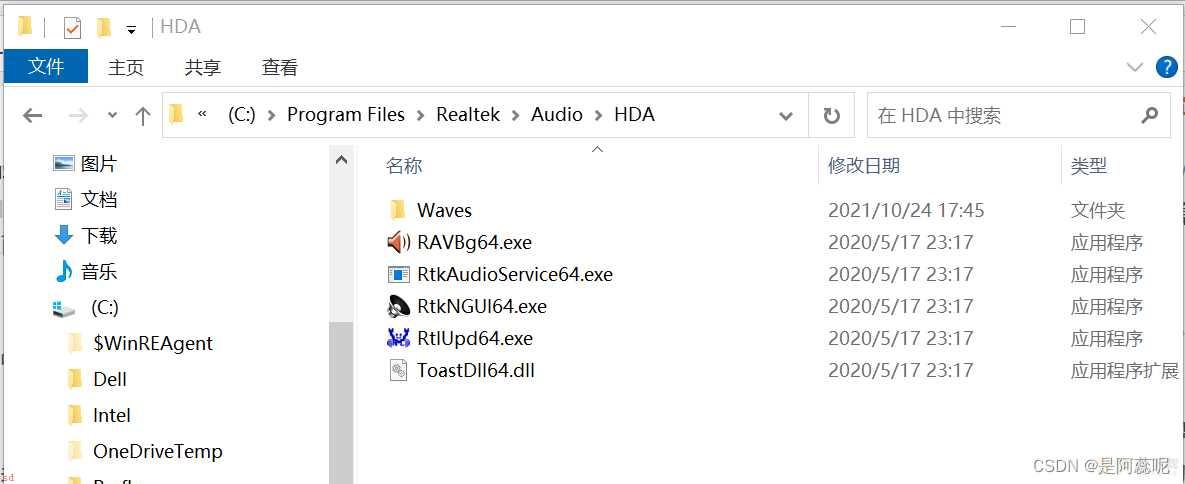Open the Customize Quick Access Toolbar dropdown
The width and height of the screenshot is (1185, 484).
(x=131, y=29)
